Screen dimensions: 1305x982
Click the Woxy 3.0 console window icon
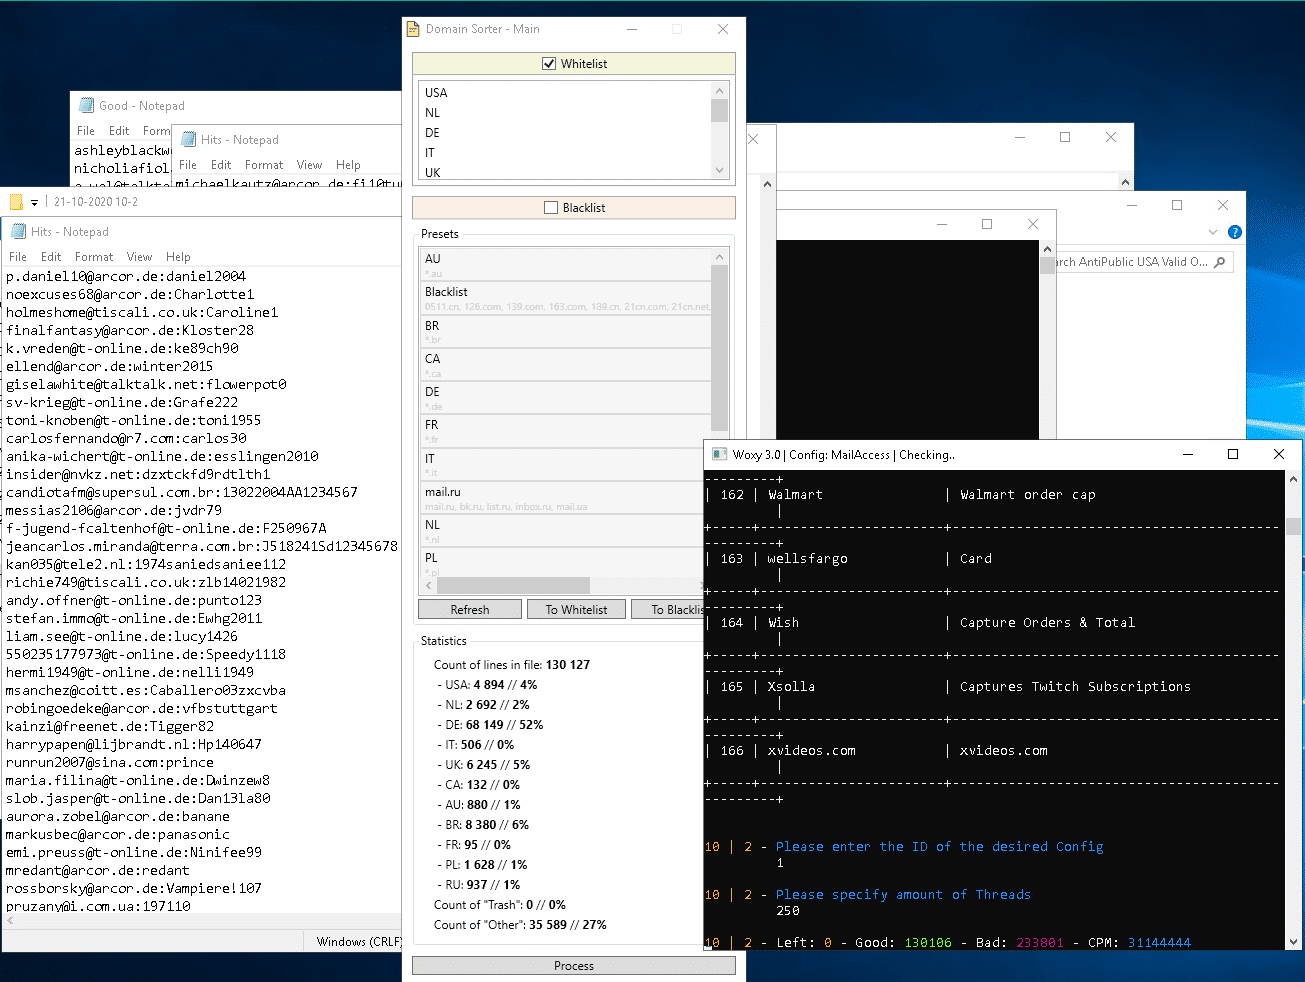pos(719,454)
